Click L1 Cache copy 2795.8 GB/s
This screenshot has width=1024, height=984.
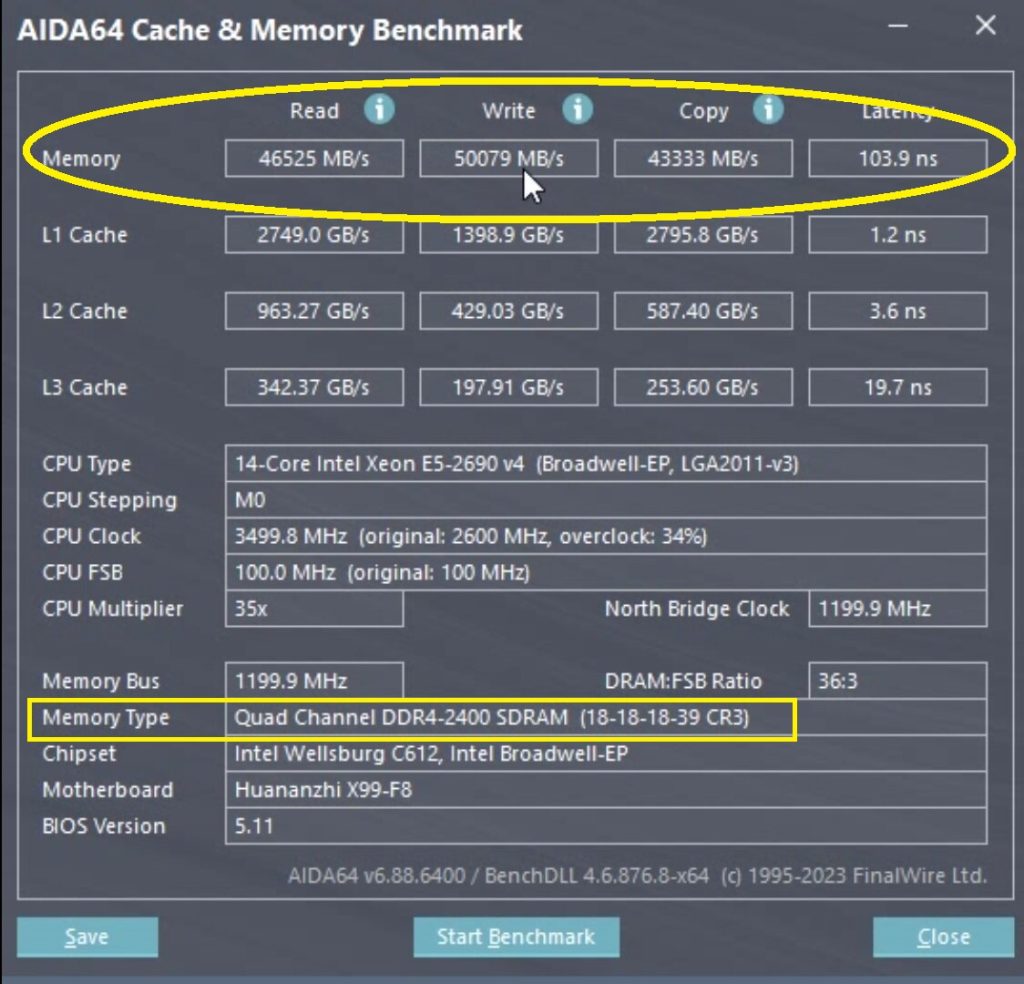pyautogui.click(x=703, y=235)
